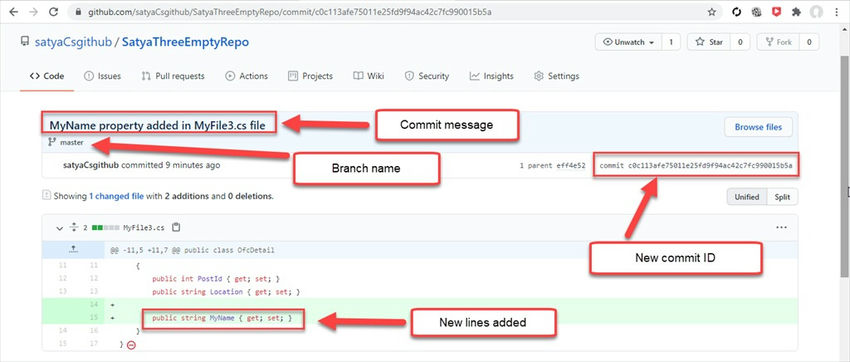
Task: Click the circular arrows extension icon
Action: [x=736, y=12]
